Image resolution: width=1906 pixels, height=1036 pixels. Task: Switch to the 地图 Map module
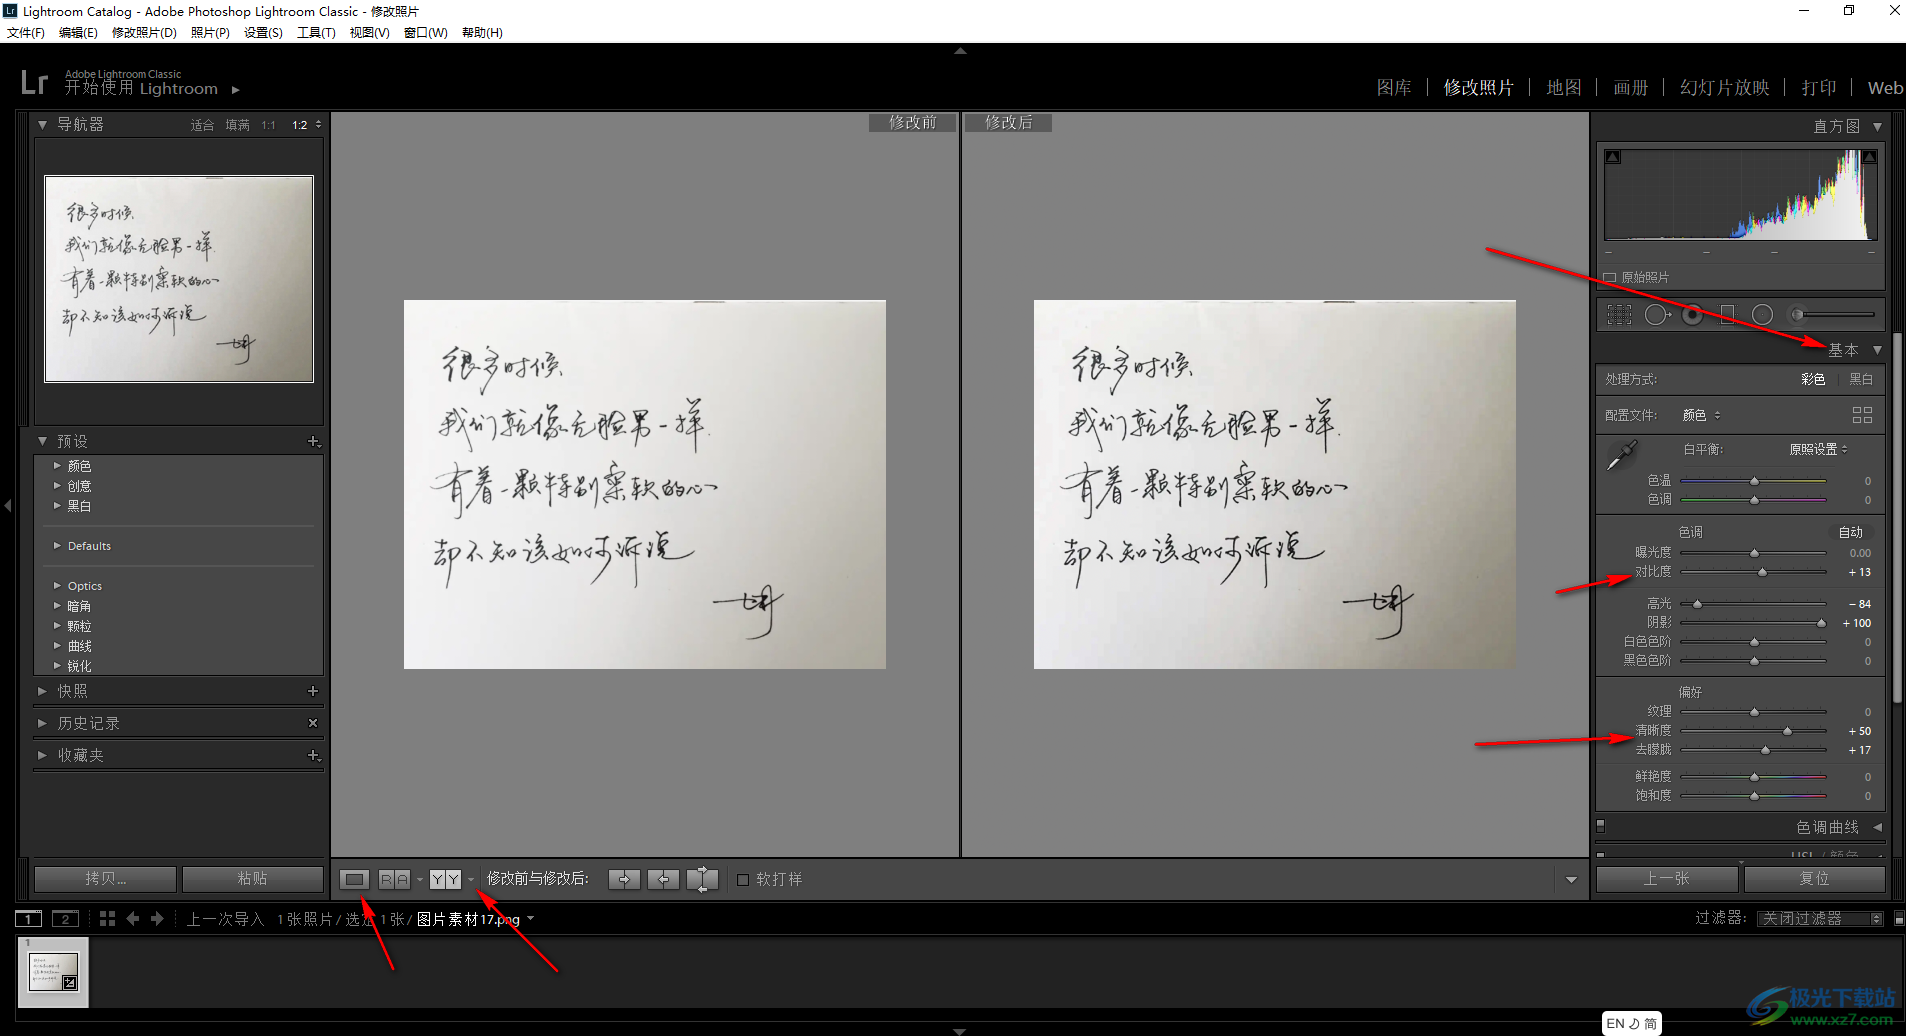tap(1564, 87)
